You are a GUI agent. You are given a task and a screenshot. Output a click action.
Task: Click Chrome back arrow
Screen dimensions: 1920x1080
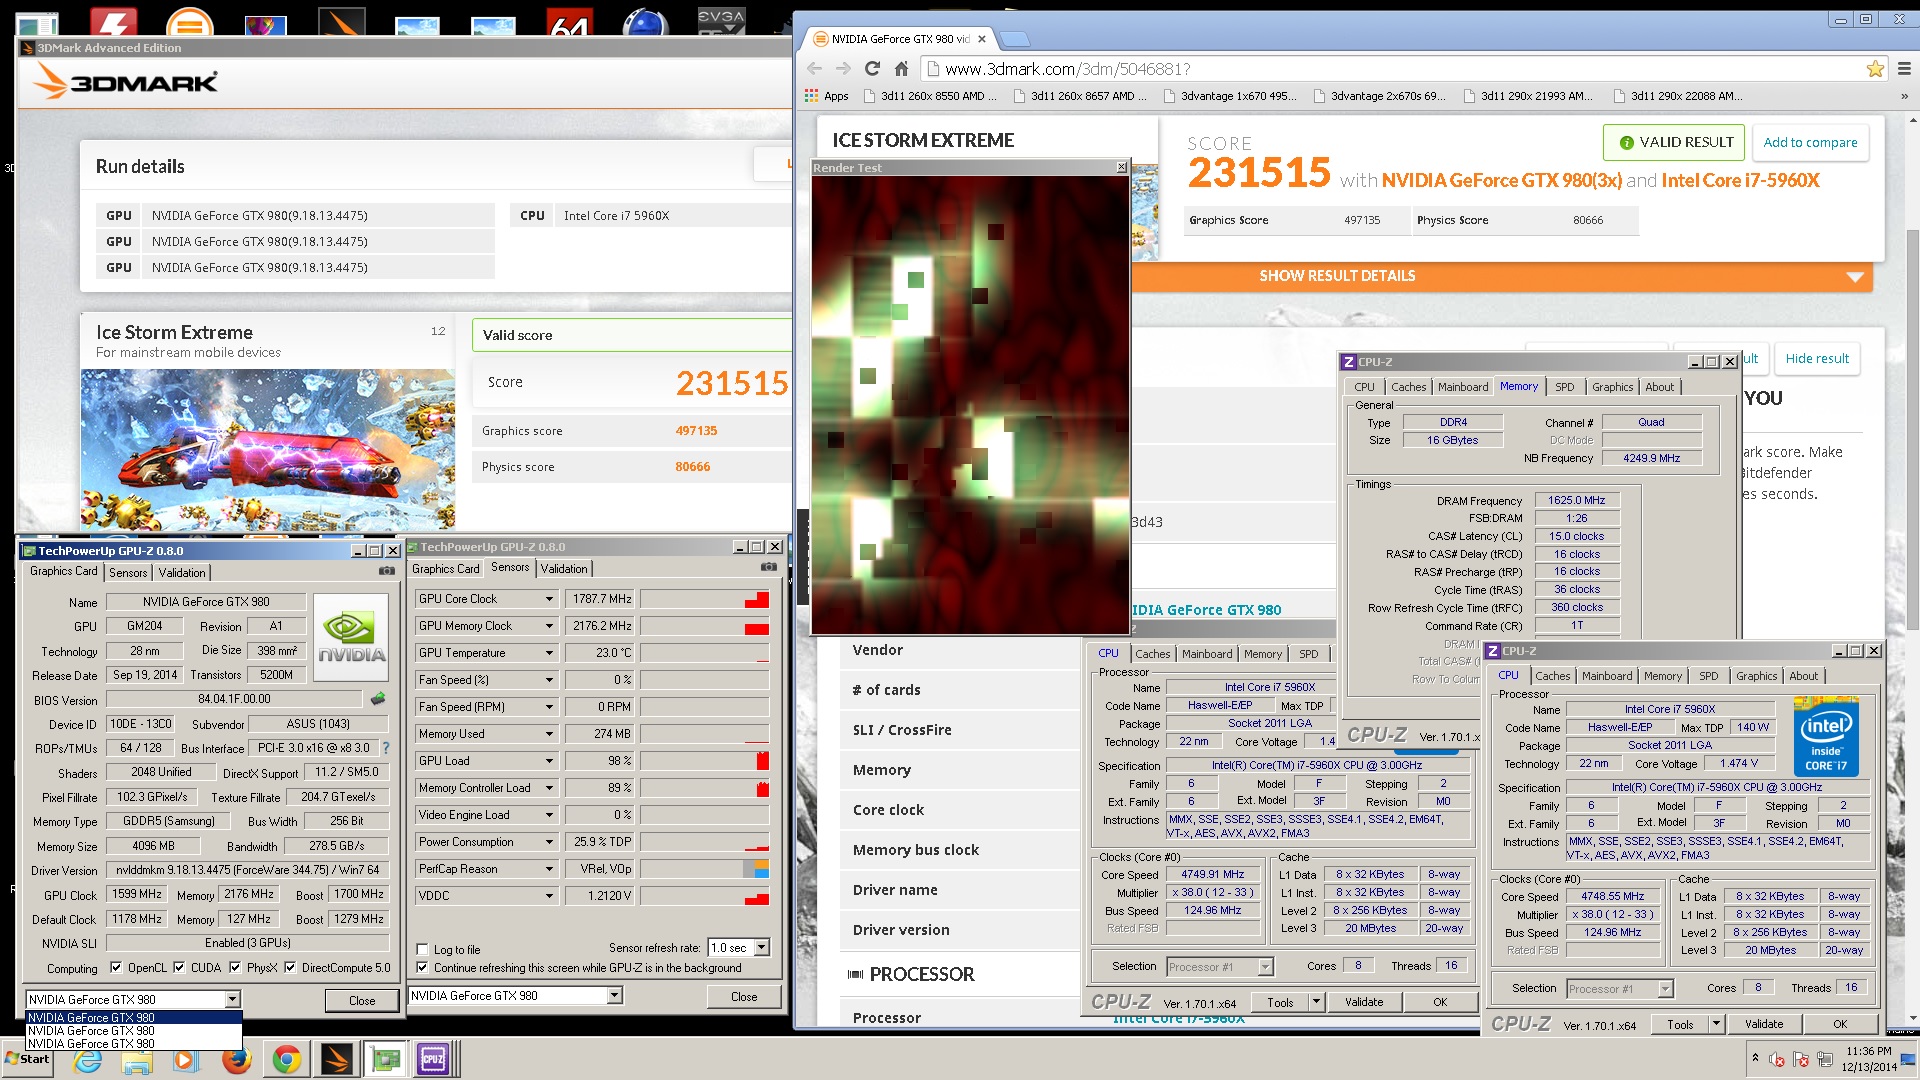814,69
